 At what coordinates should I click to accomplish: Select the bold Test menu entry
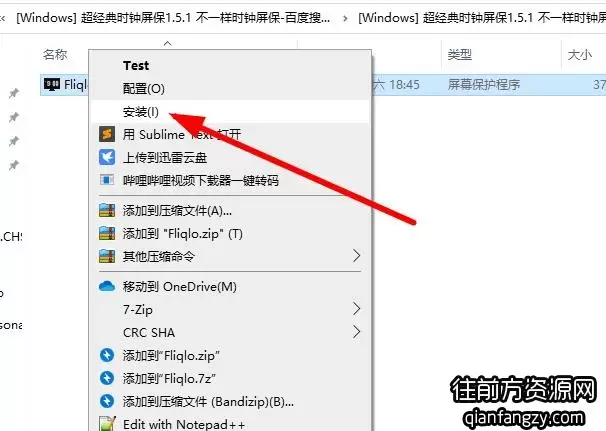click(136, 66)
